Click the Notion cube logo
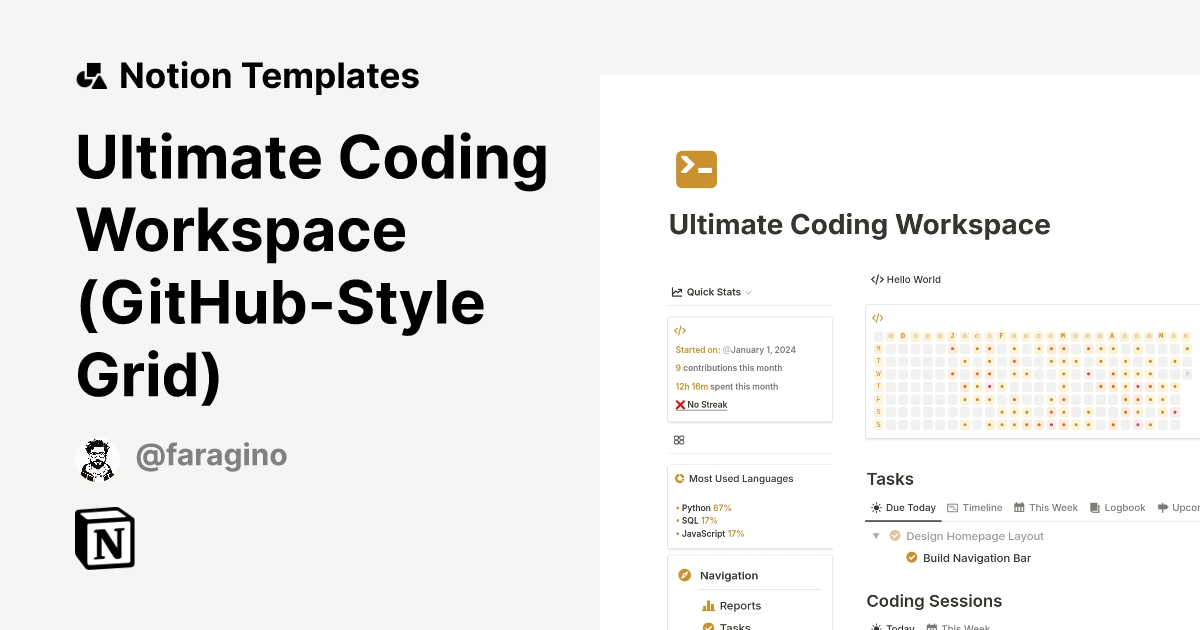 [105, 539]
